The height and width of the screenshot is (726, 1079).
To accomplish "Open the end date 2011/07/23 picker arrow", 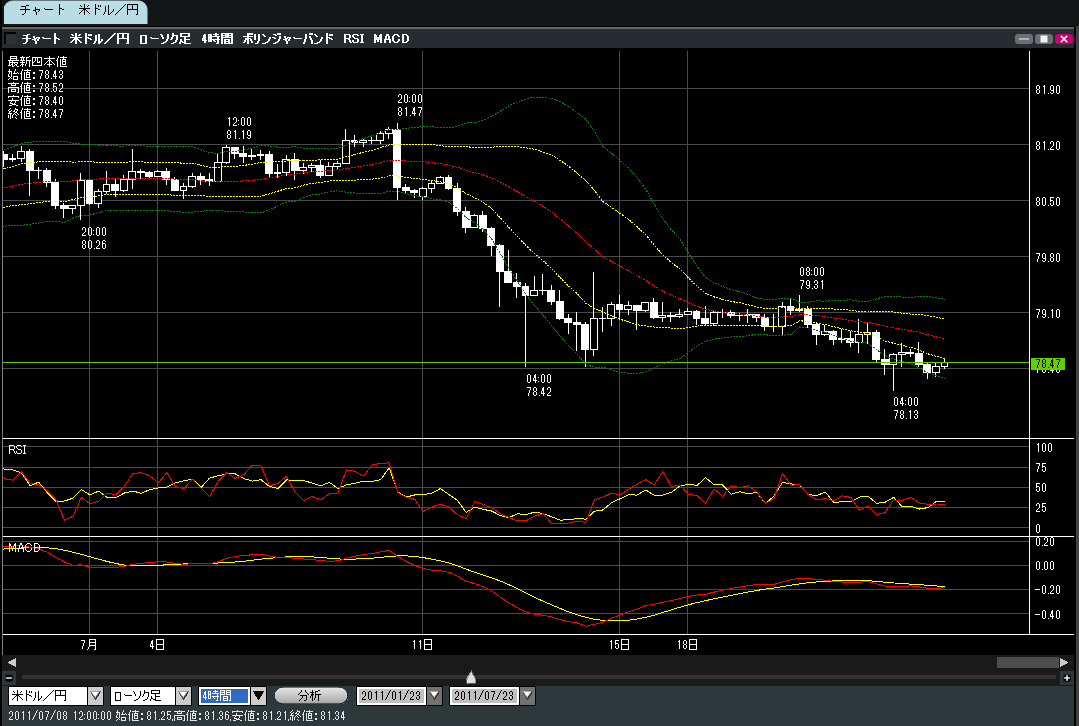I will pos(528,695).
